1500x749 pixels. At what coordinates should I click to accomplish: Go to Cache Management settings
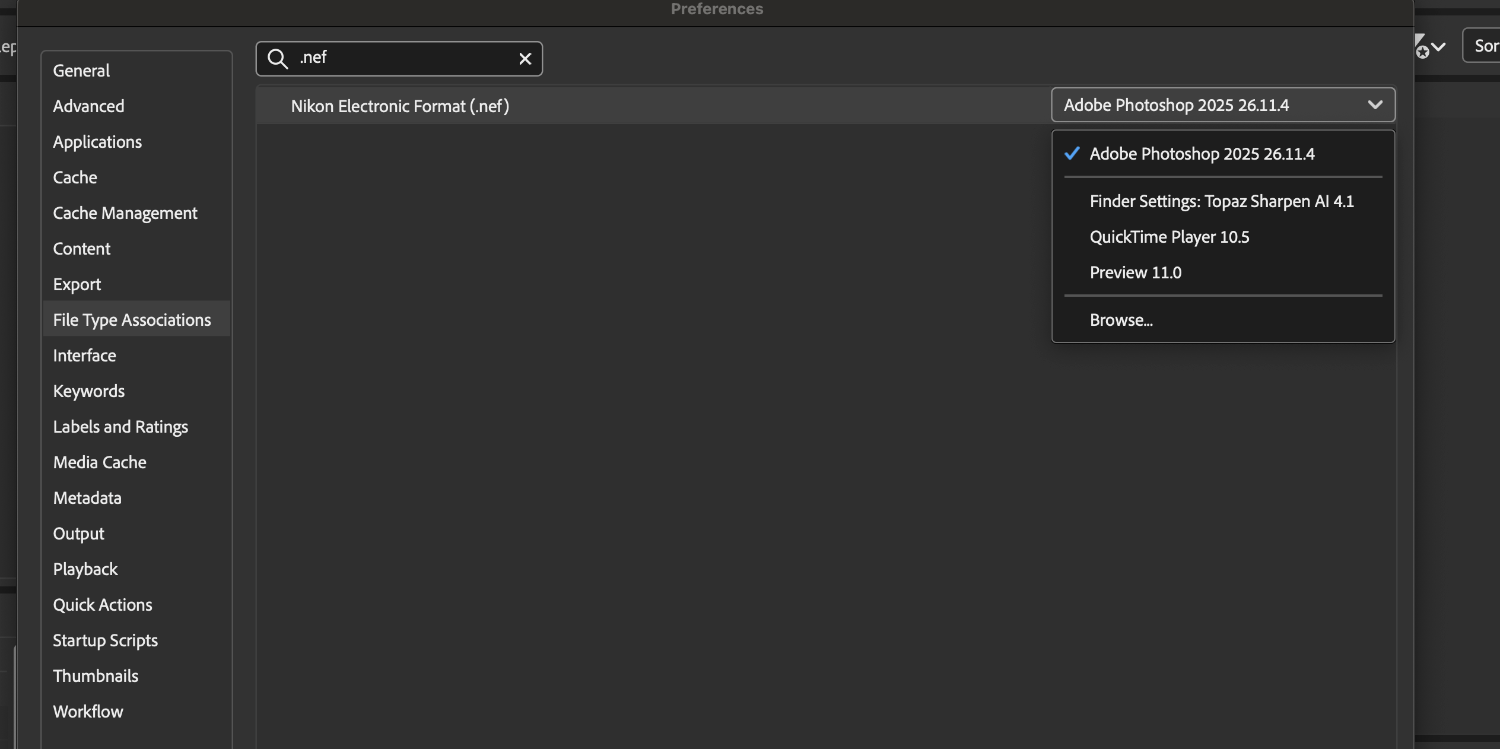(x=125, y=213)
